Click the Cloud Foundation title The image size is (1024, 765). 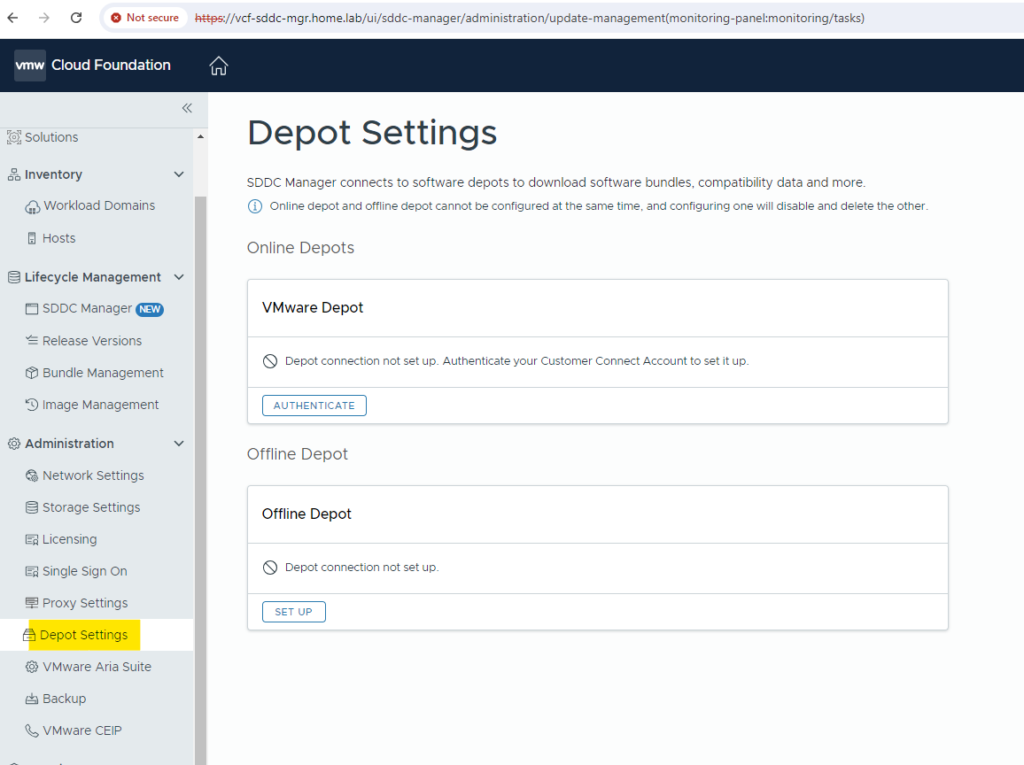[111, 65]
